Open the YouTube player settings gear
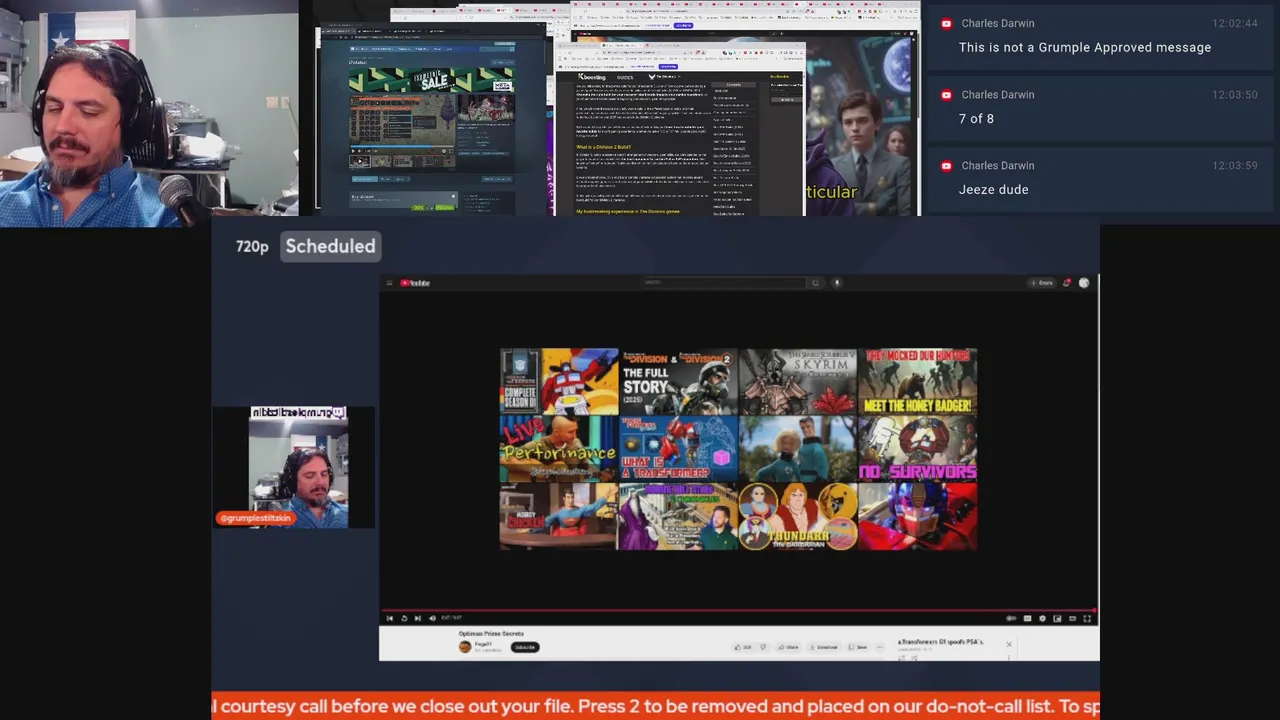This screenshot has width=1280, height=720. tap(1042, 618)
